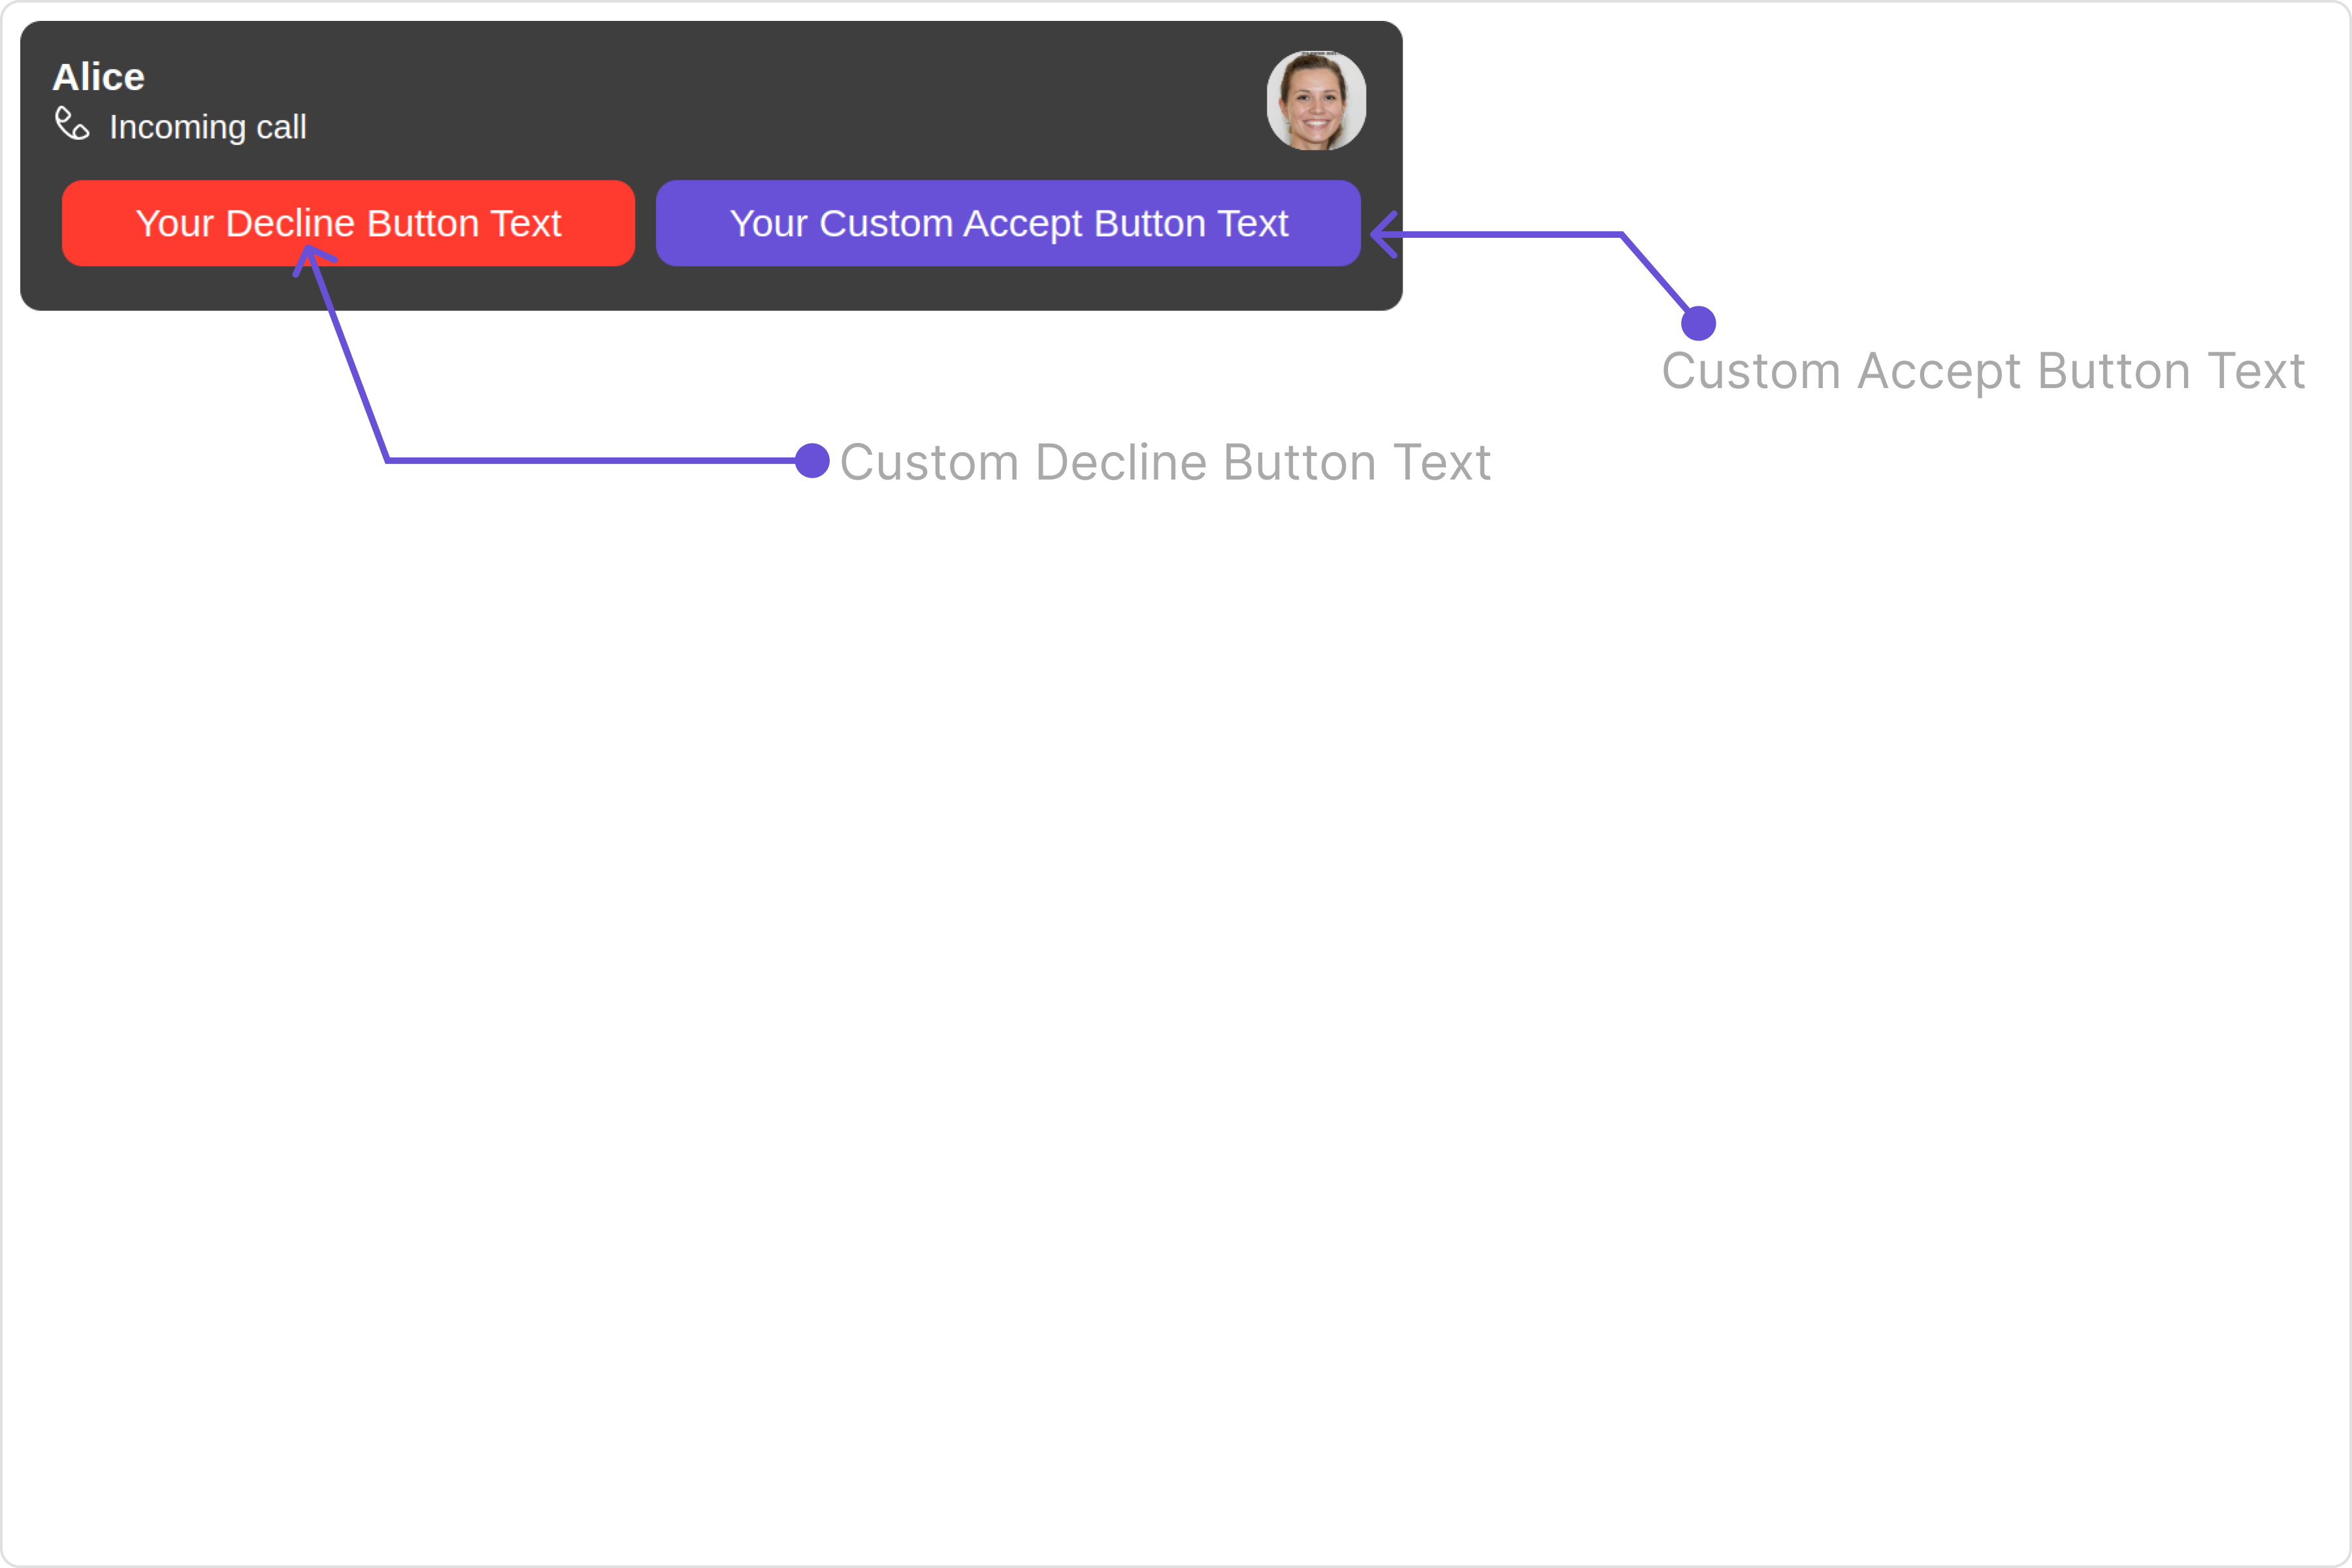Click the caller name Alice
The image size is (2352, 1568).
[x=99, y=77]
